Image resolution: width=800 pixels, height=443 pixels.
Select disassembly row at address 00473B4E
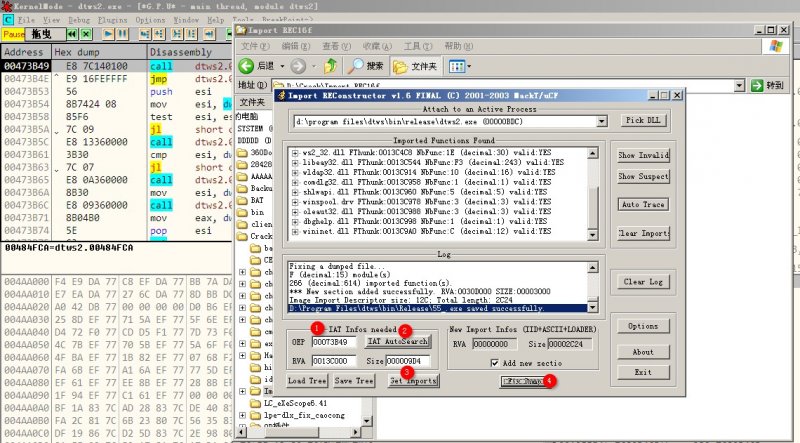pos(117,79)
